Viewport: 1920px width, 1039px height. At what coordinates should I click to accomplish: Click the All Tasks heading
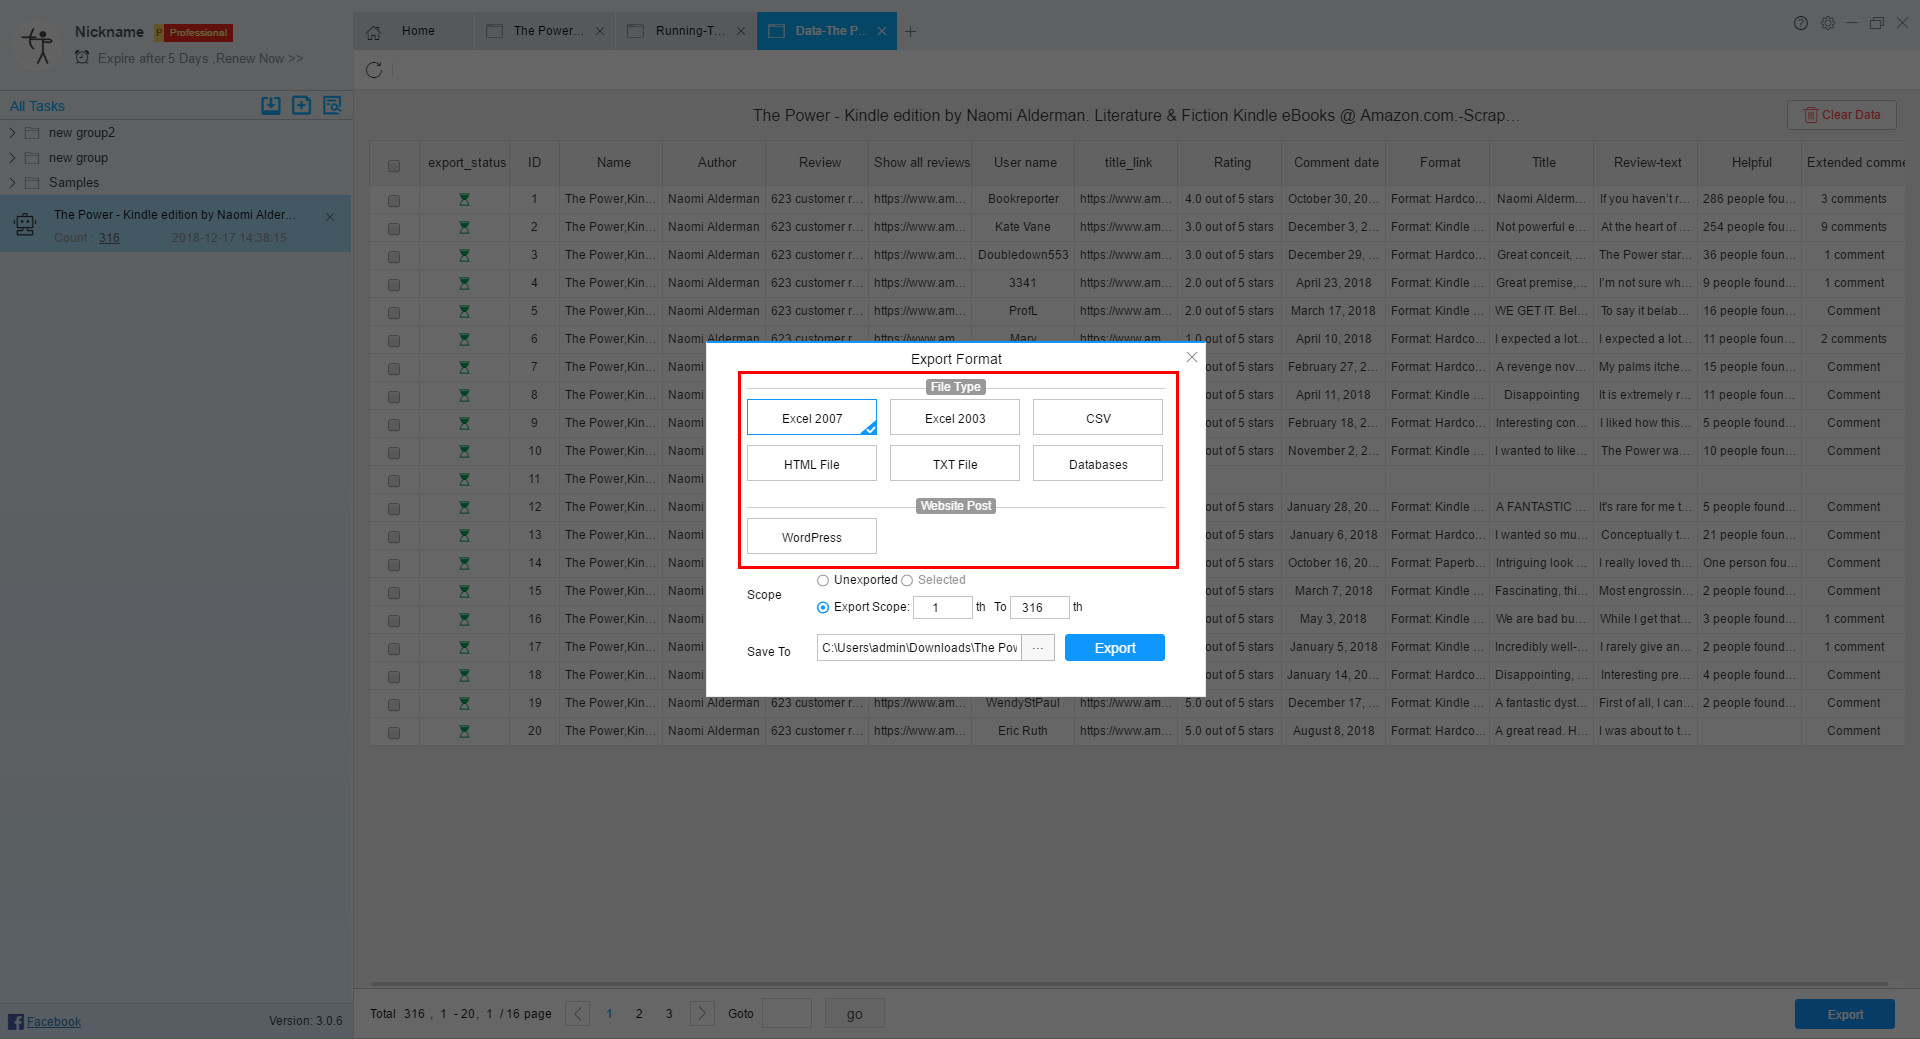click(37, 106)
